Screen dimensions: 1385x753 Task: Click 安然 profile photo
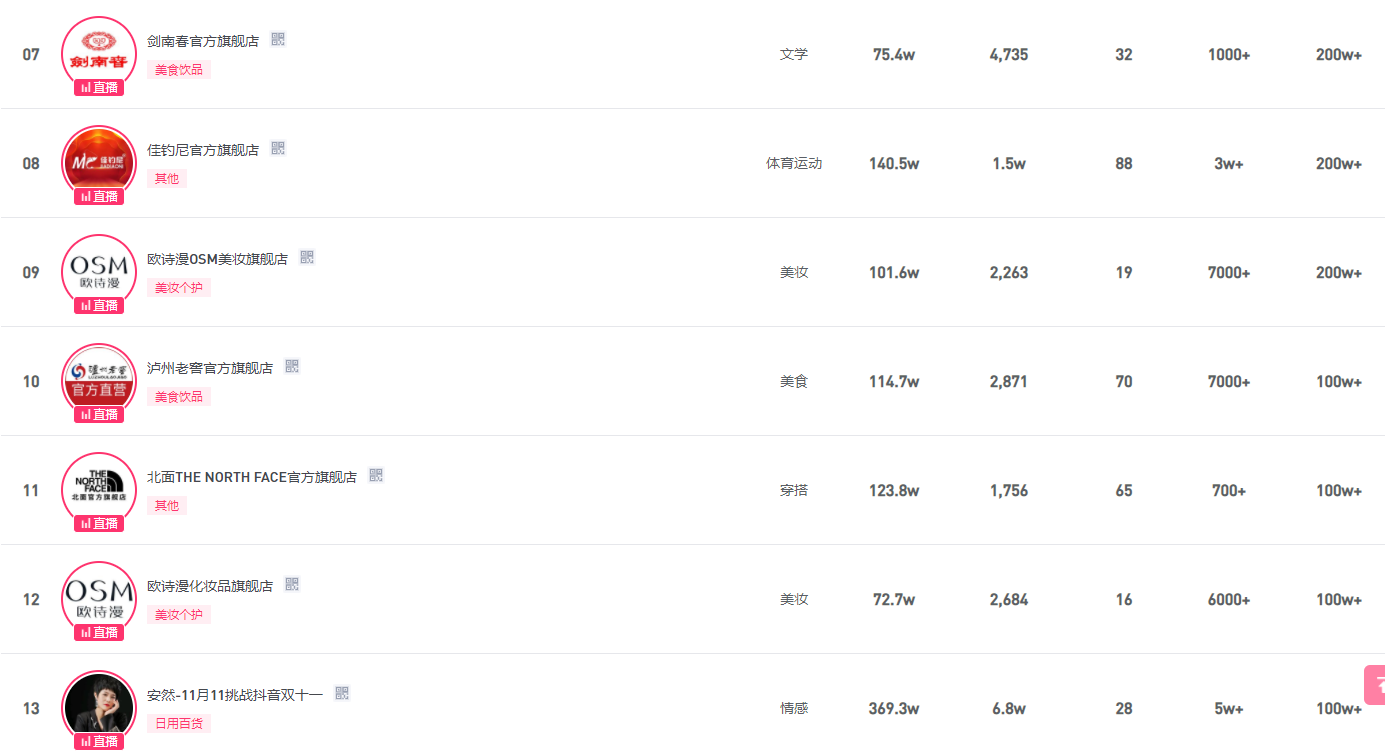[x=98, y=703]
